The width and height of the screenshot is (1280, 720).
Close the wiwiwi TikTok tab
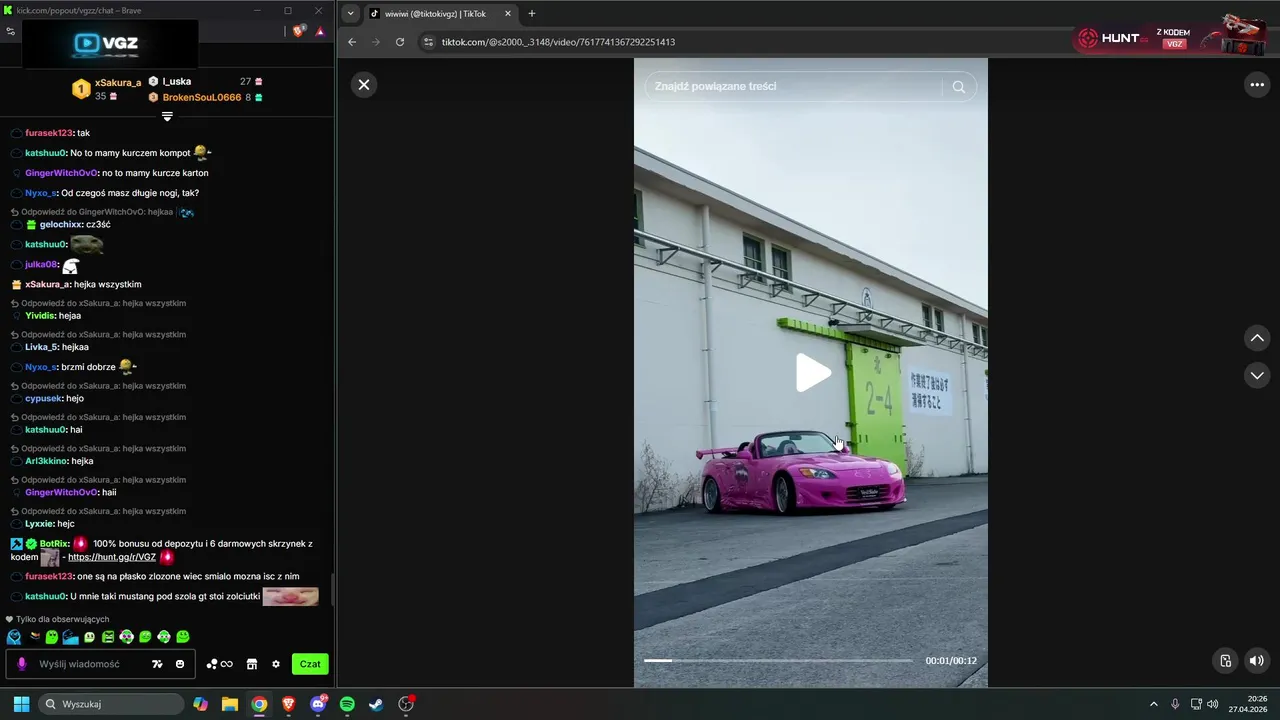tap(508, 14)
